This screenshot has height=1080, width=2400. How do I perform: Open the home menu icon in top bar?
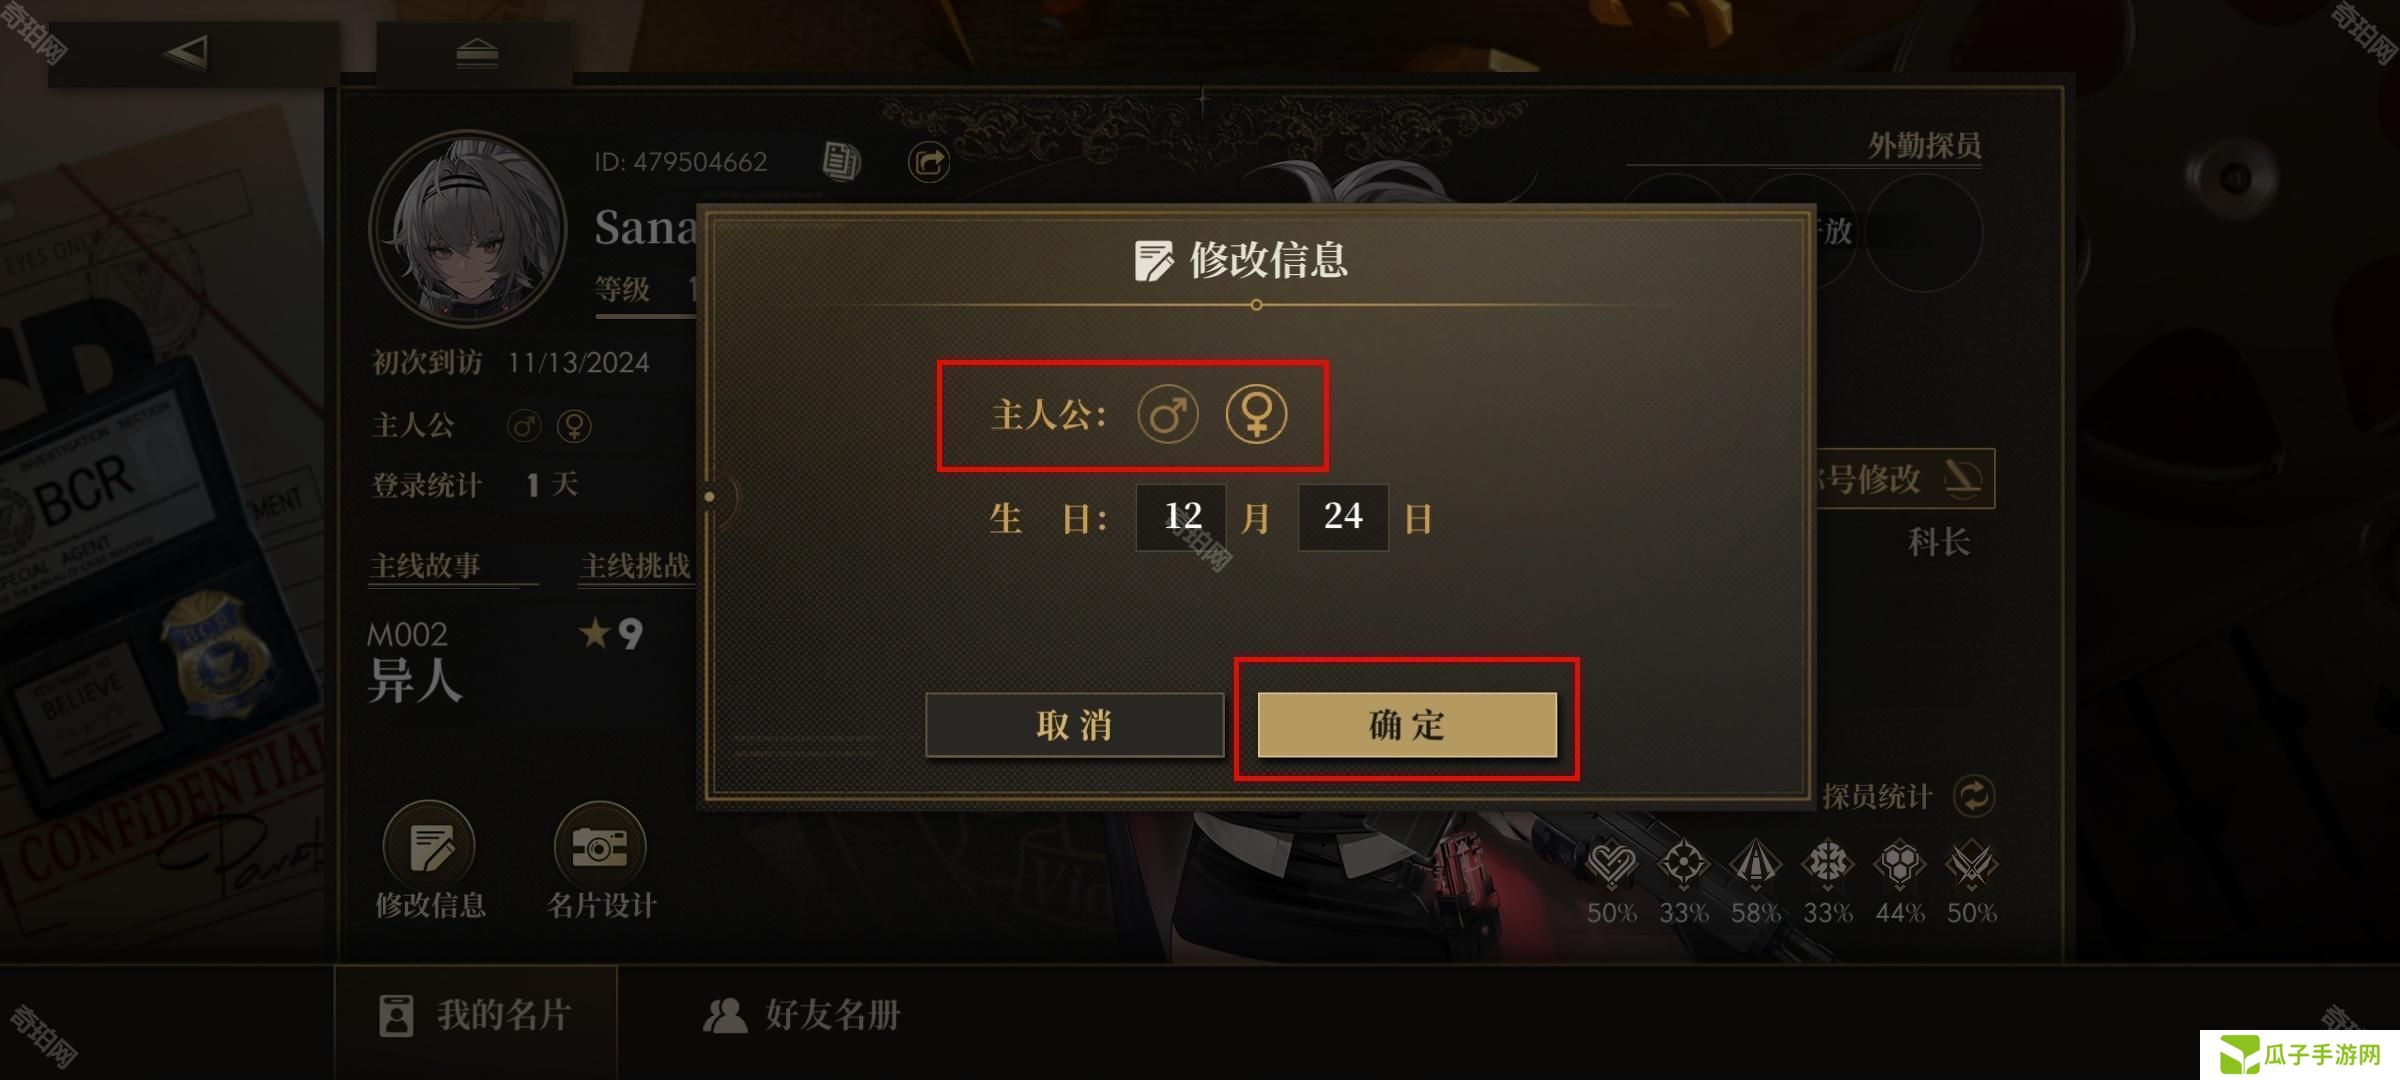pos(477,52)
